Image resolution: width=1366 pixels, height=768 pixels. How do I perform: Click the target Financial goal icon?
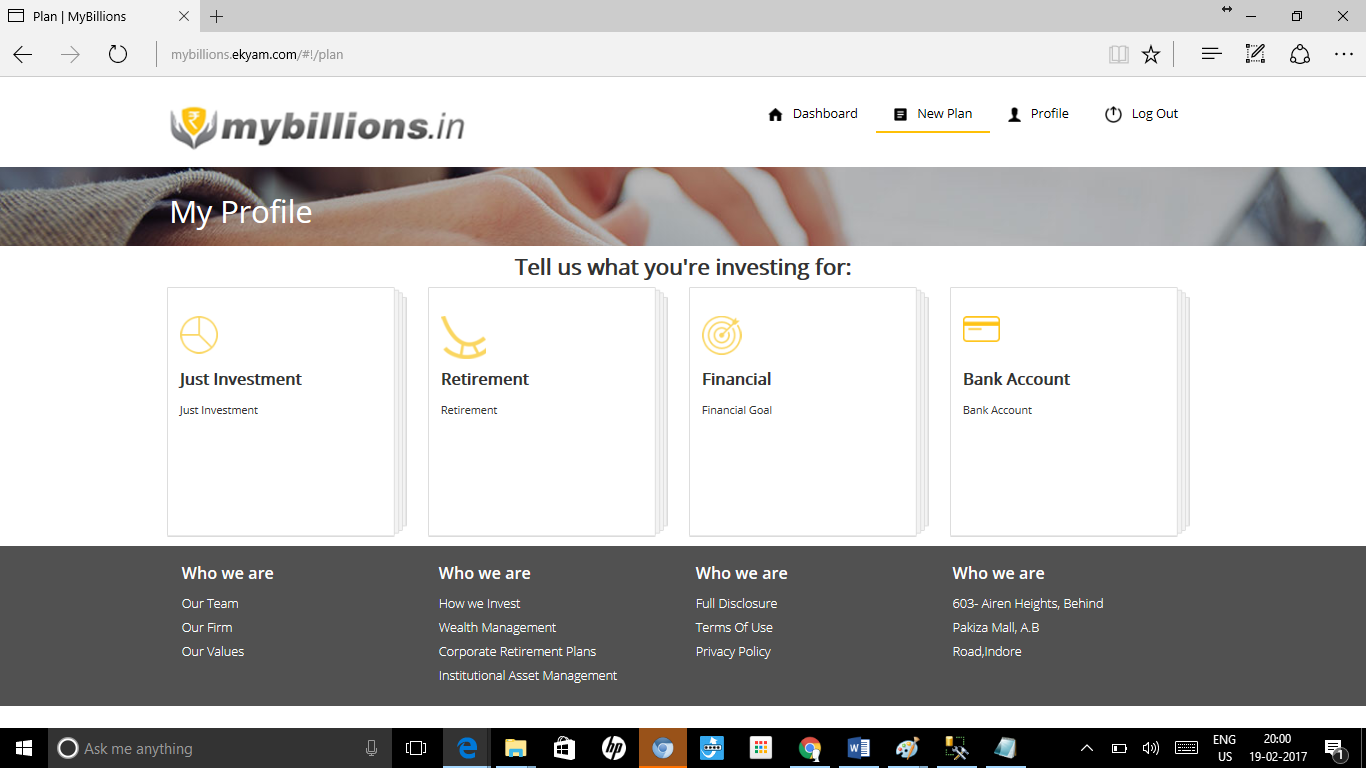point(721,335)
